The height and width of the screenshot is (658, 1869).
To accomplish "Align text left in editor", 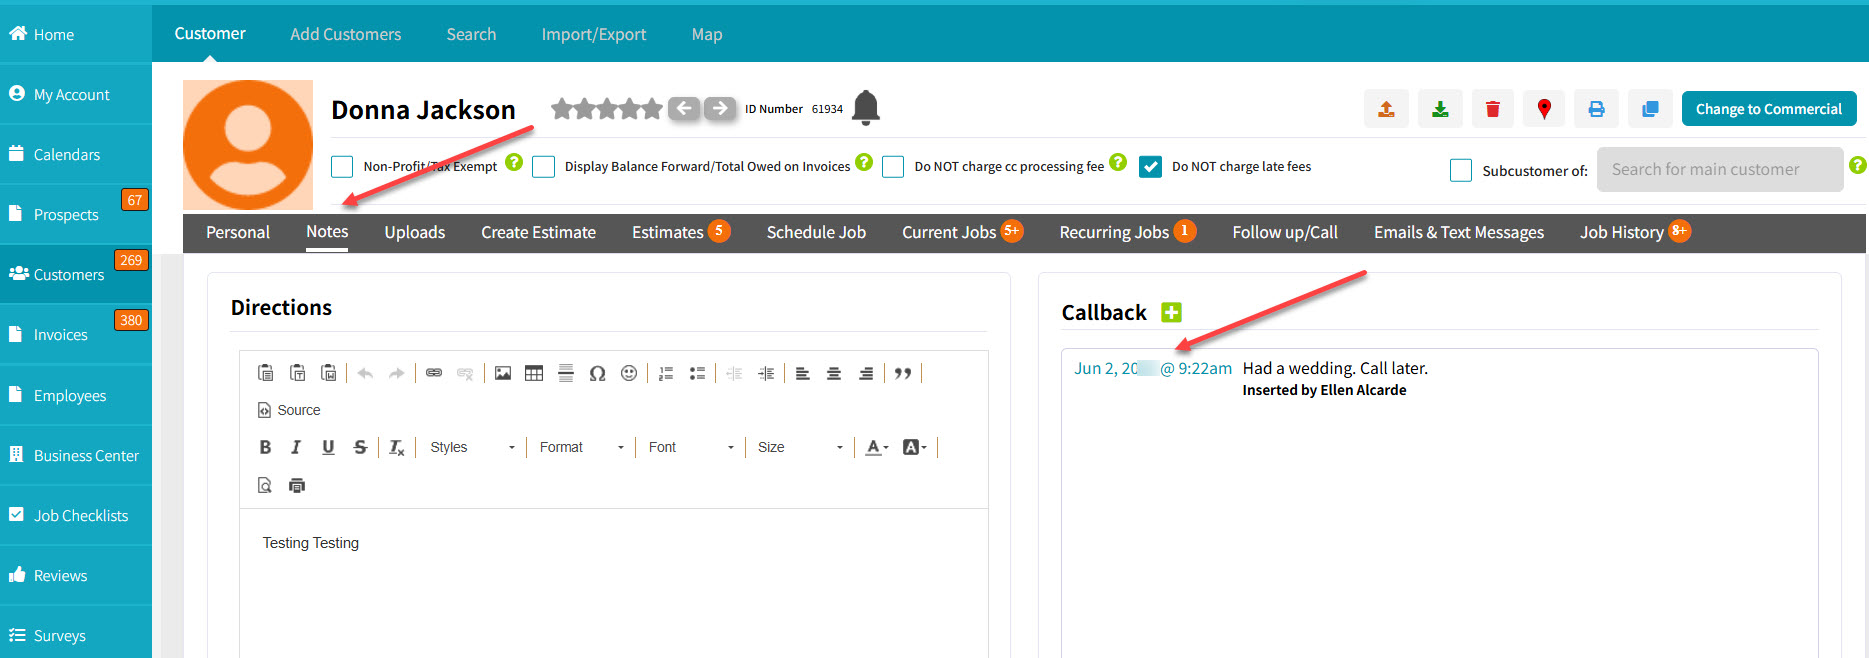I will tap(802, 373).
